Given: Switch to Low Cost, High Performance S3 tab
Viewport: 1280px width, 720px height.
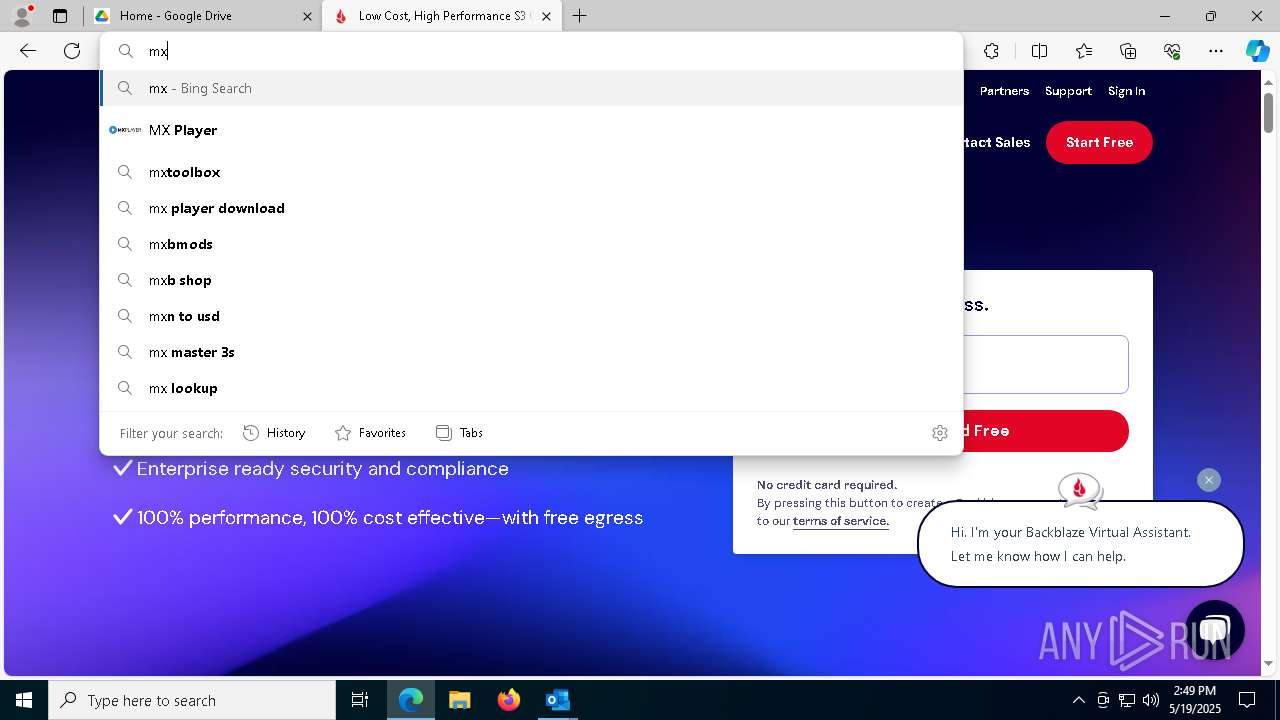Looking at the screenshot, I should (x=440, y=16).
